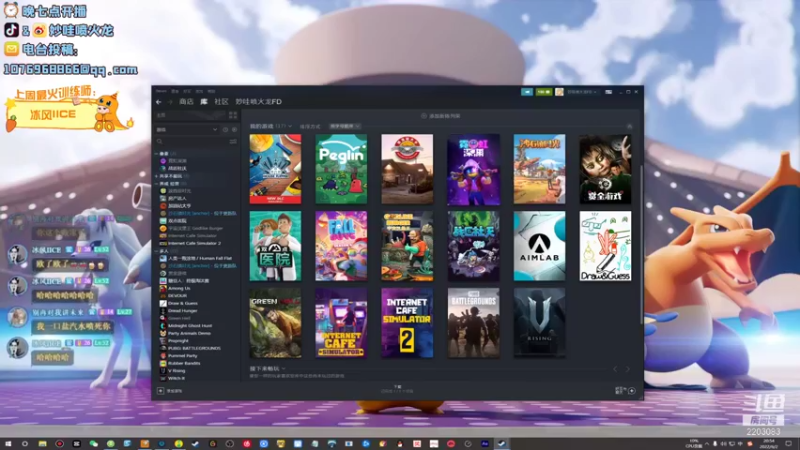This screenshot has height=450, width=800.
Task: Click the library vertical scrollbar
Action: pyautogui.click(x=641, y=245)
